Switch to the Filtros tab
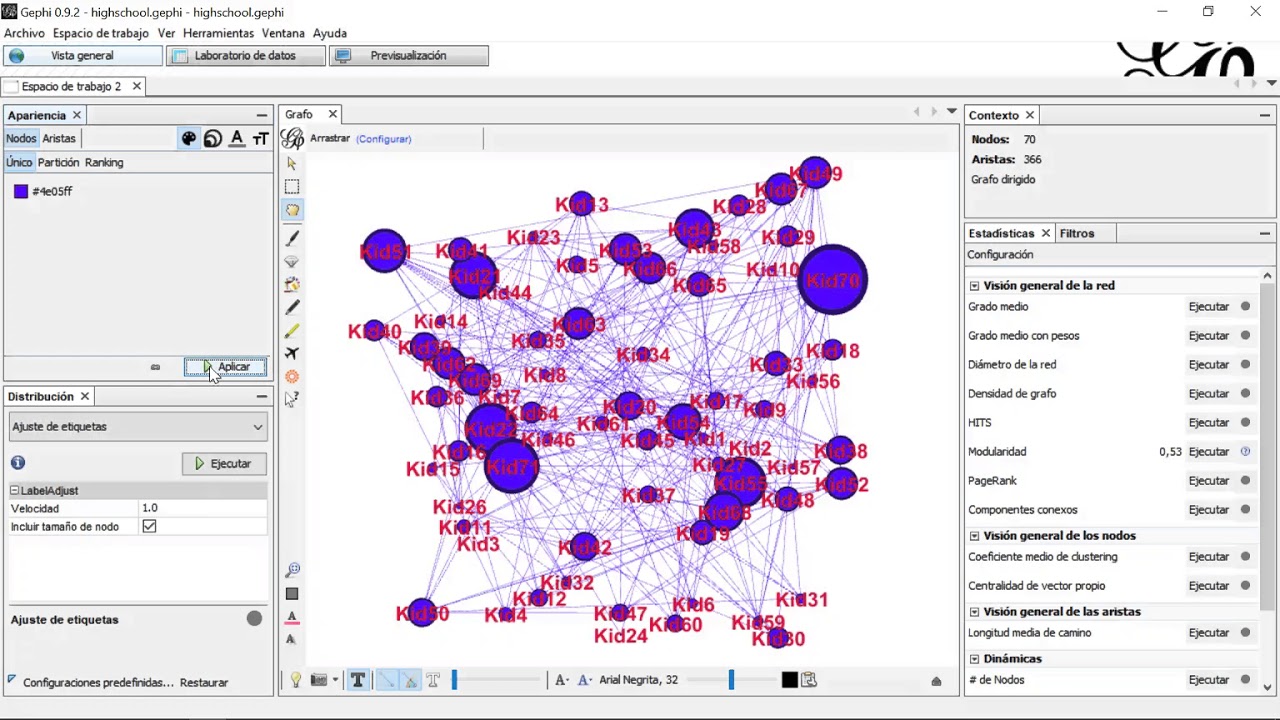Image resolution: width=1280 pixels, height=720 pixels. 1077,233
